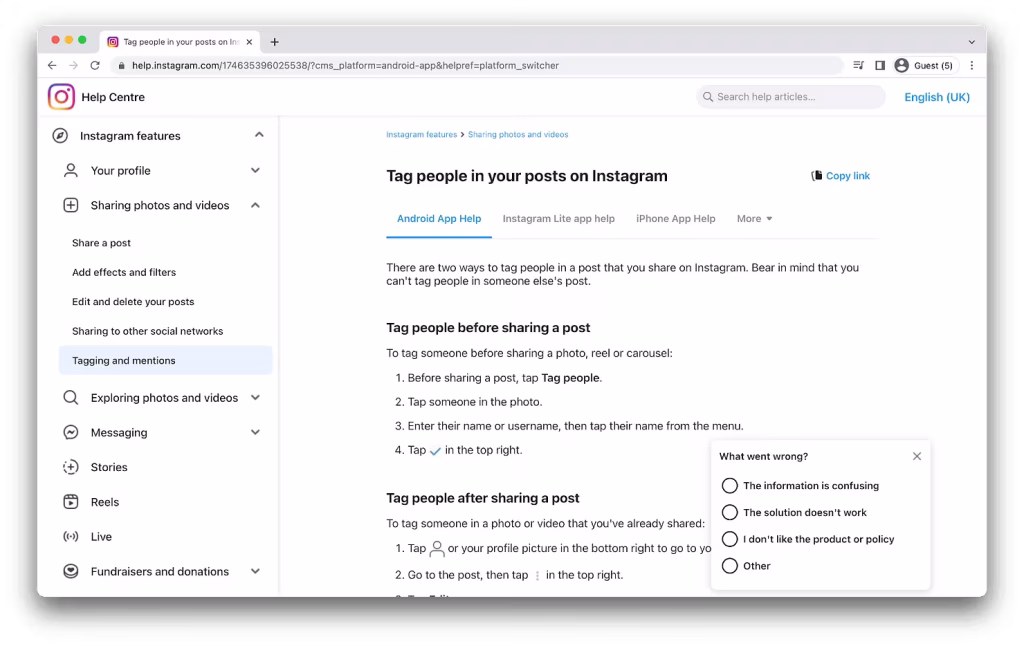Viewport: 1024px width, 646px height.
Task: Expand Fundraisers and donations chevron
Action: (255, 572)
